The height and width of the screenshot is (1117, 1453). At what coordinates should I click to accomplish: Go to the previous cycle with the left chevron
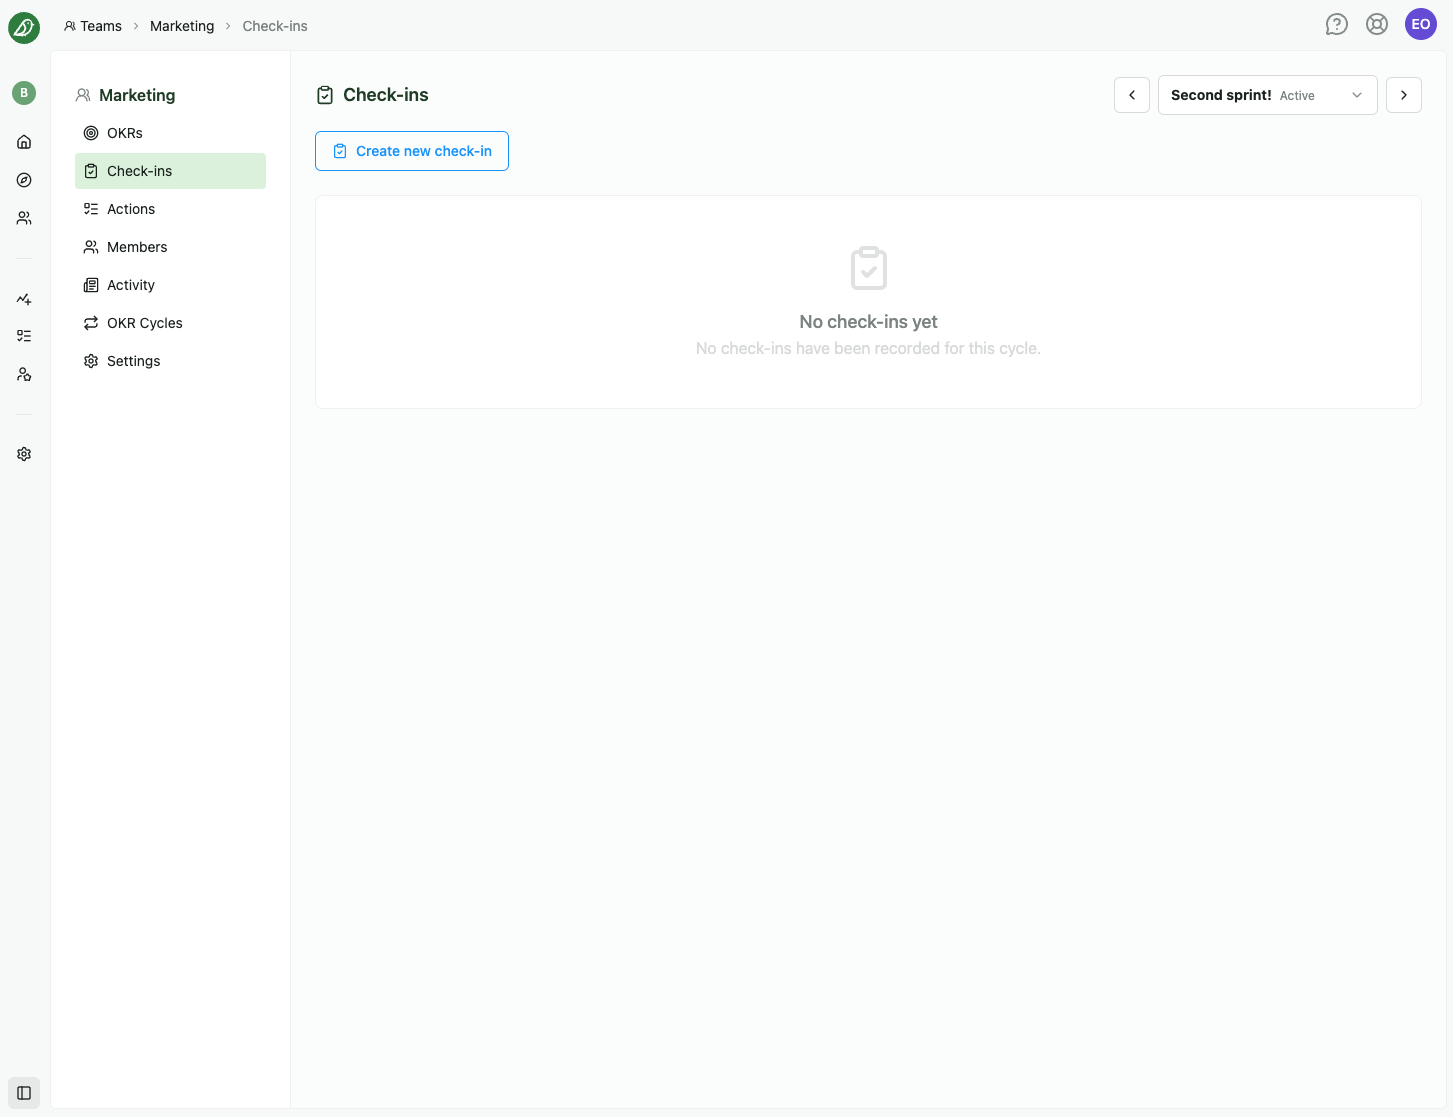[1132, 95]
